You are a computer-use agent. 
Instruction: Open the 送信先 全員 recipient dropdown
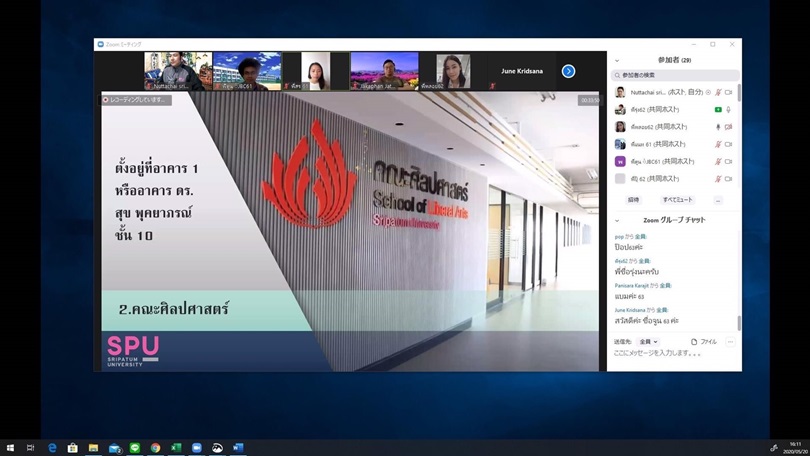point(648,342)
